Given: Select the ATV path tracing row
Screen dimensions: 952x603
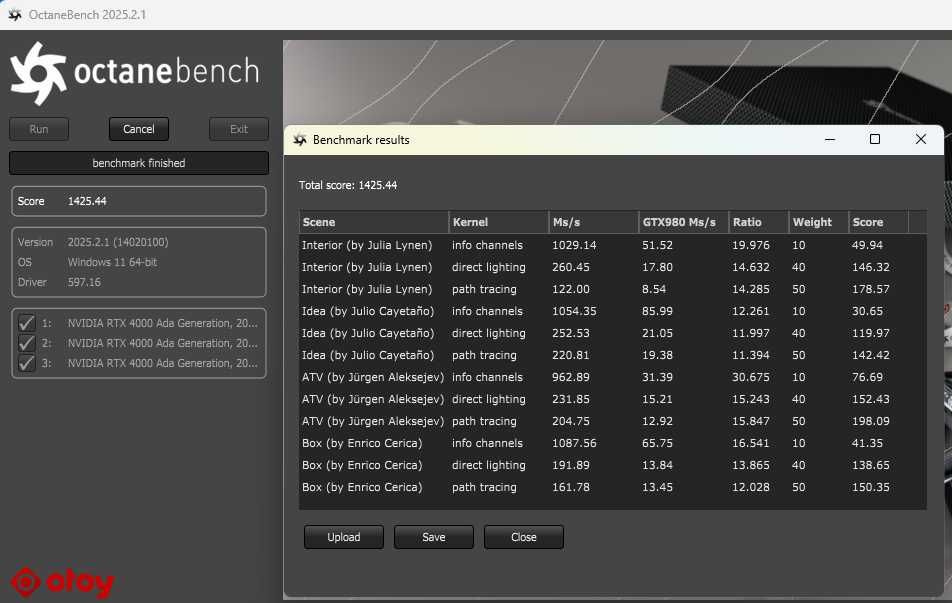Looking at the screenshot, I should 613,421.
